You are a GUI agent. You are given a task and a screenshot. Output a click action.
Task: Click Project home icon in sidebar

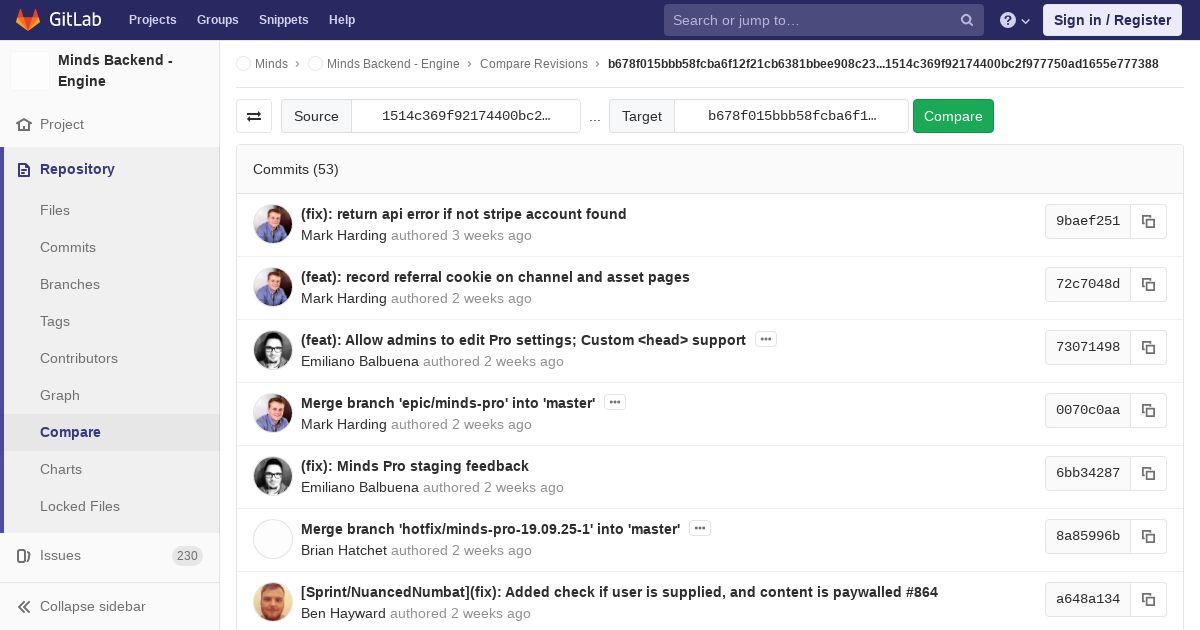[x=24, y=125]
